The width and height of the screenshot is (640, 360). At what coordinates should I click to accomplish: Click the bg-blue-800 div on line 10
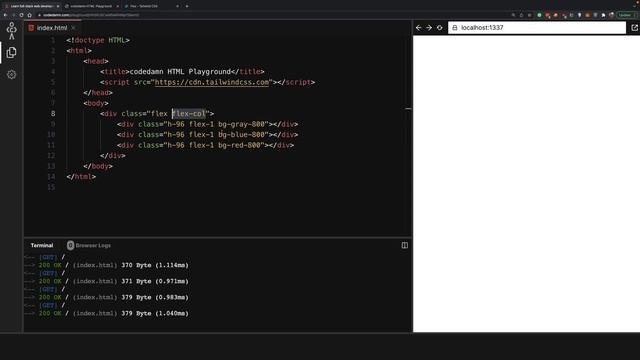coord(207,135)
